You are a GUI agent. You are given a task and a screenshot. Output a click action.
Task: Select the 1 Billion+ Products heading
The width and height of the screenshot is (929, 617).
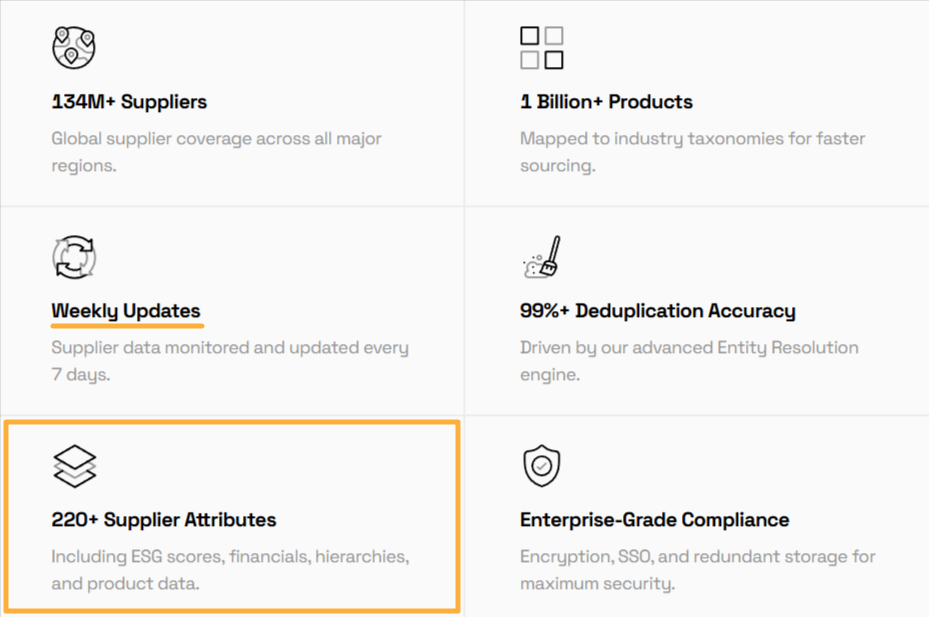click(606, 102)
